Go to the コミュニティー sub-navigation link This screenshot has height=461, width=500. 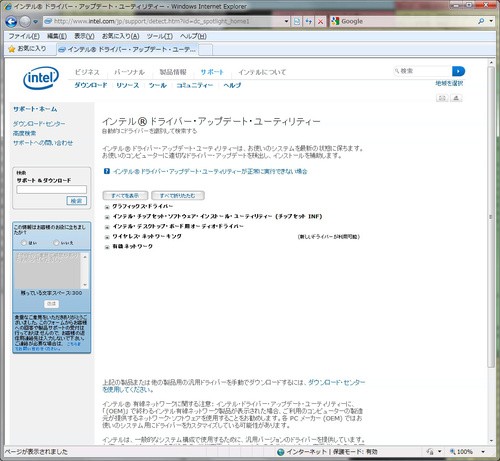coord(195,85)
